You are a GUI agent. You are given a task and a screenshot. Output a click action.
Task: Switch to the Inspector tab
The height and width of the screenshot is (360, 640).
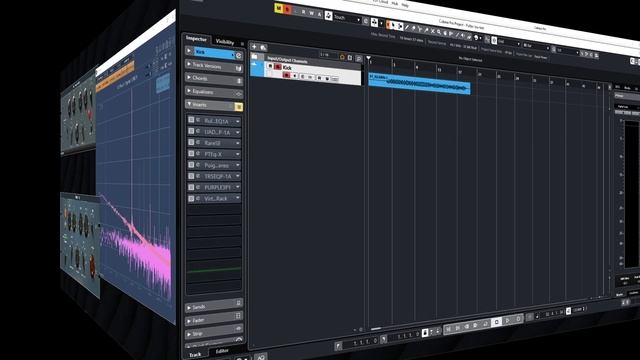[x=196, y=39]
